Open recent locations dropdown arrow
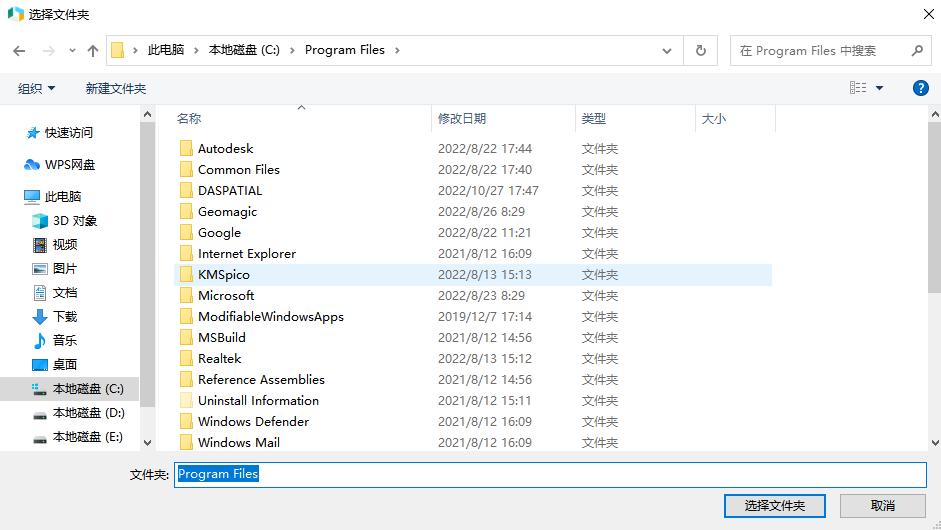The image size is (941, 530). coord(72,51)
